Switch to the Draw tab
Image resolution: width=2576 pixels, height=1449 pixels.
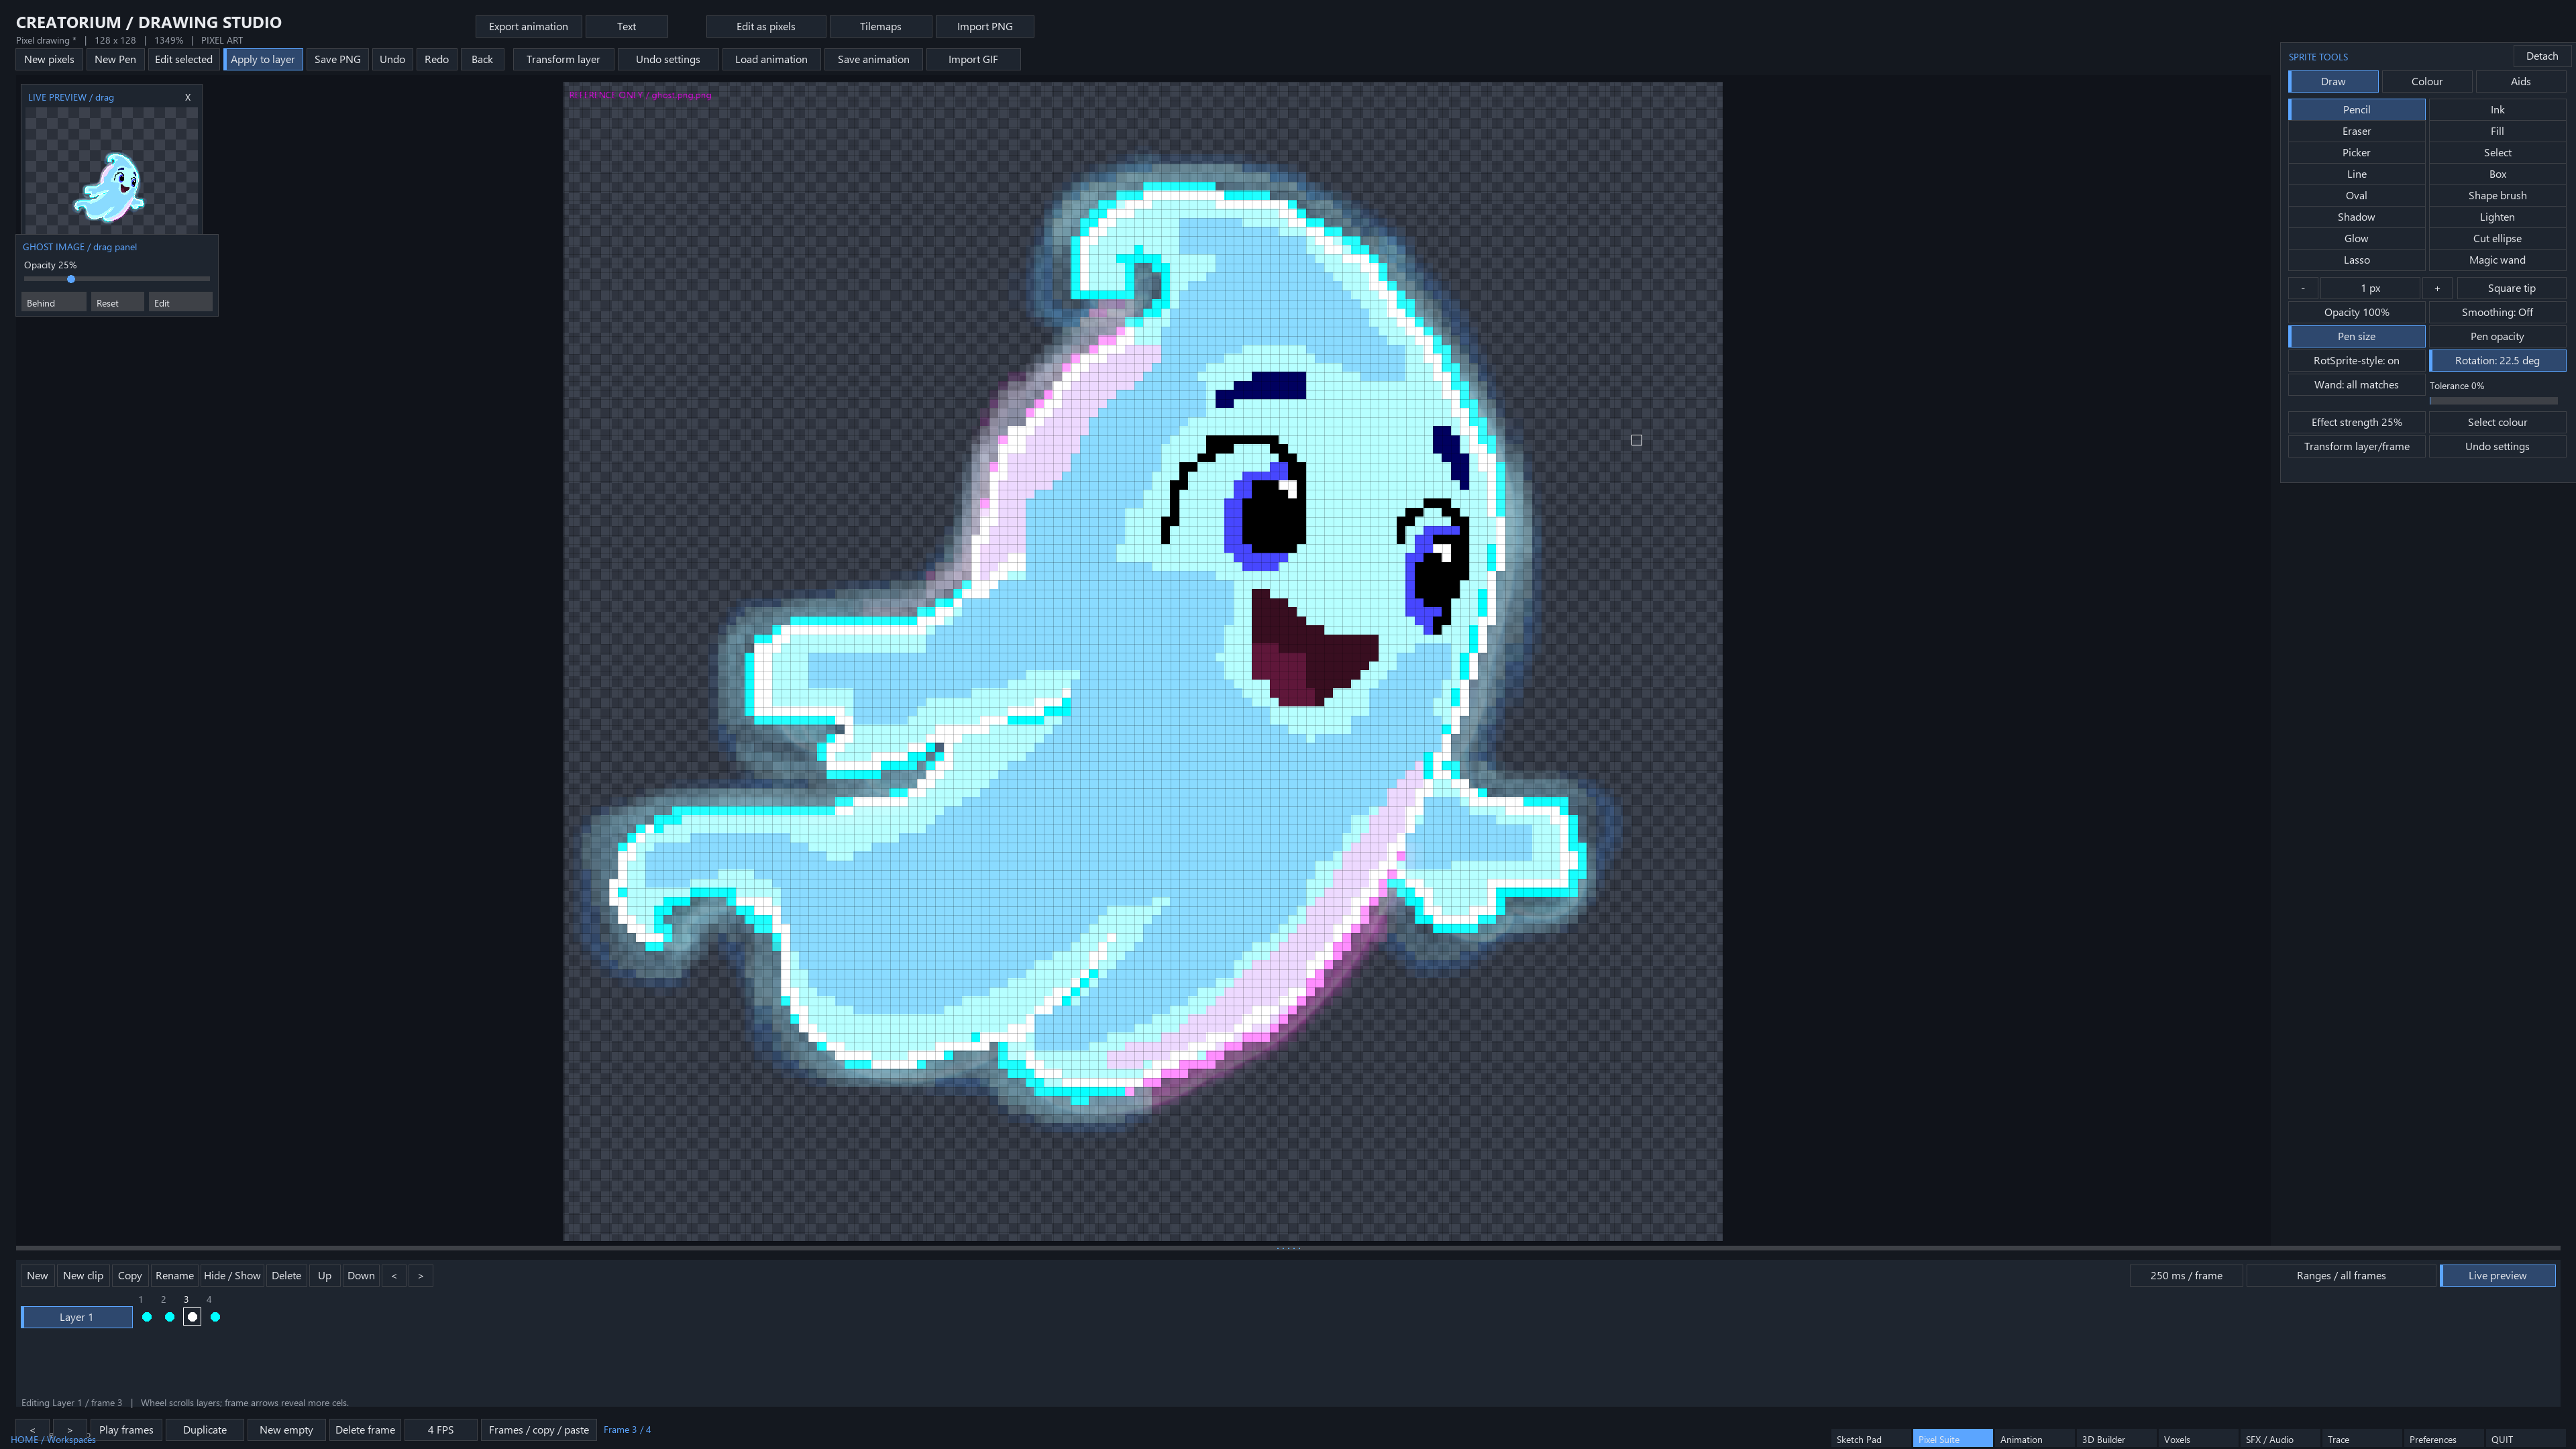pos(2333,82)
